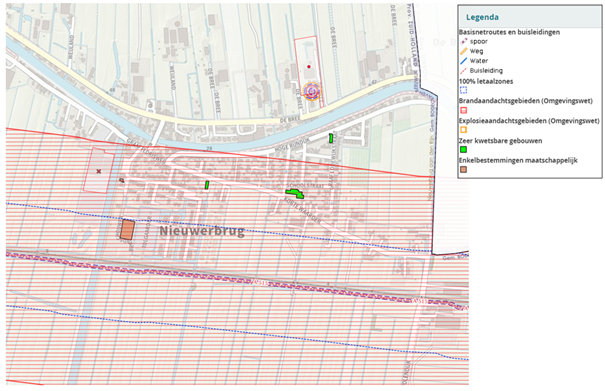Click the Buisleiding dashed red legend icon
Image resolution: width=605 pixels, height=391 pixels.
(463, 71)
